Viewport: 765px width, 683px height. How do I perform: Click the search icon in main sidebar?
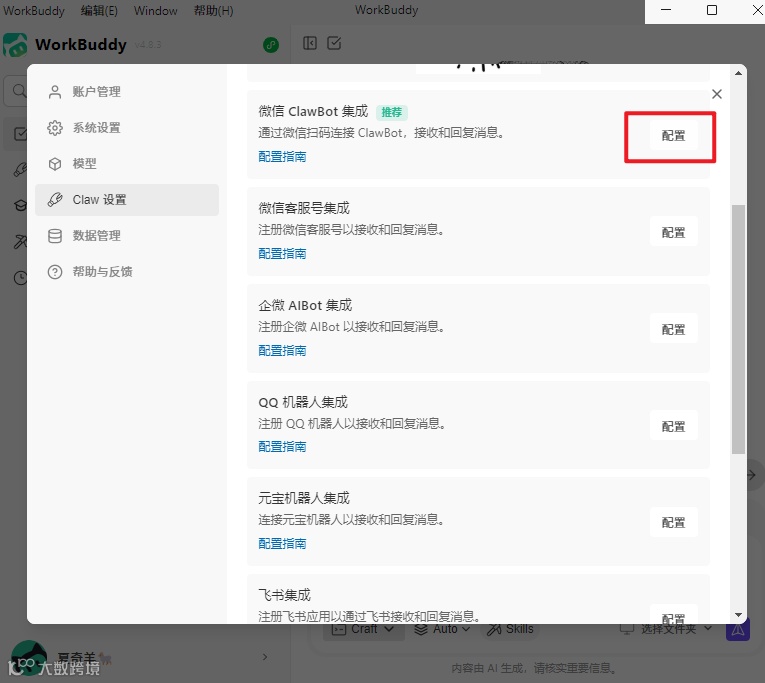(x=19, y=91)
